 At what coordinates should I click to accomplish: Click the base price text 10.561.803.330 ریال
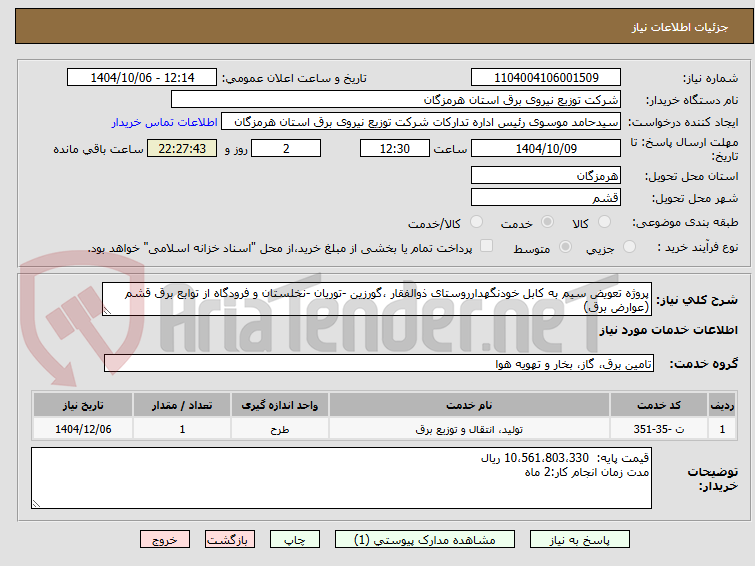[534, 458]
